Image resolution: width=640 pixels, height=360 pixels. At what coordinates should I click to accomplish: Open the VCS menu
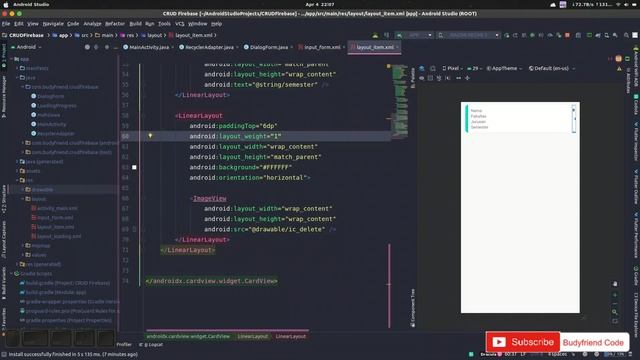[180, 24]
